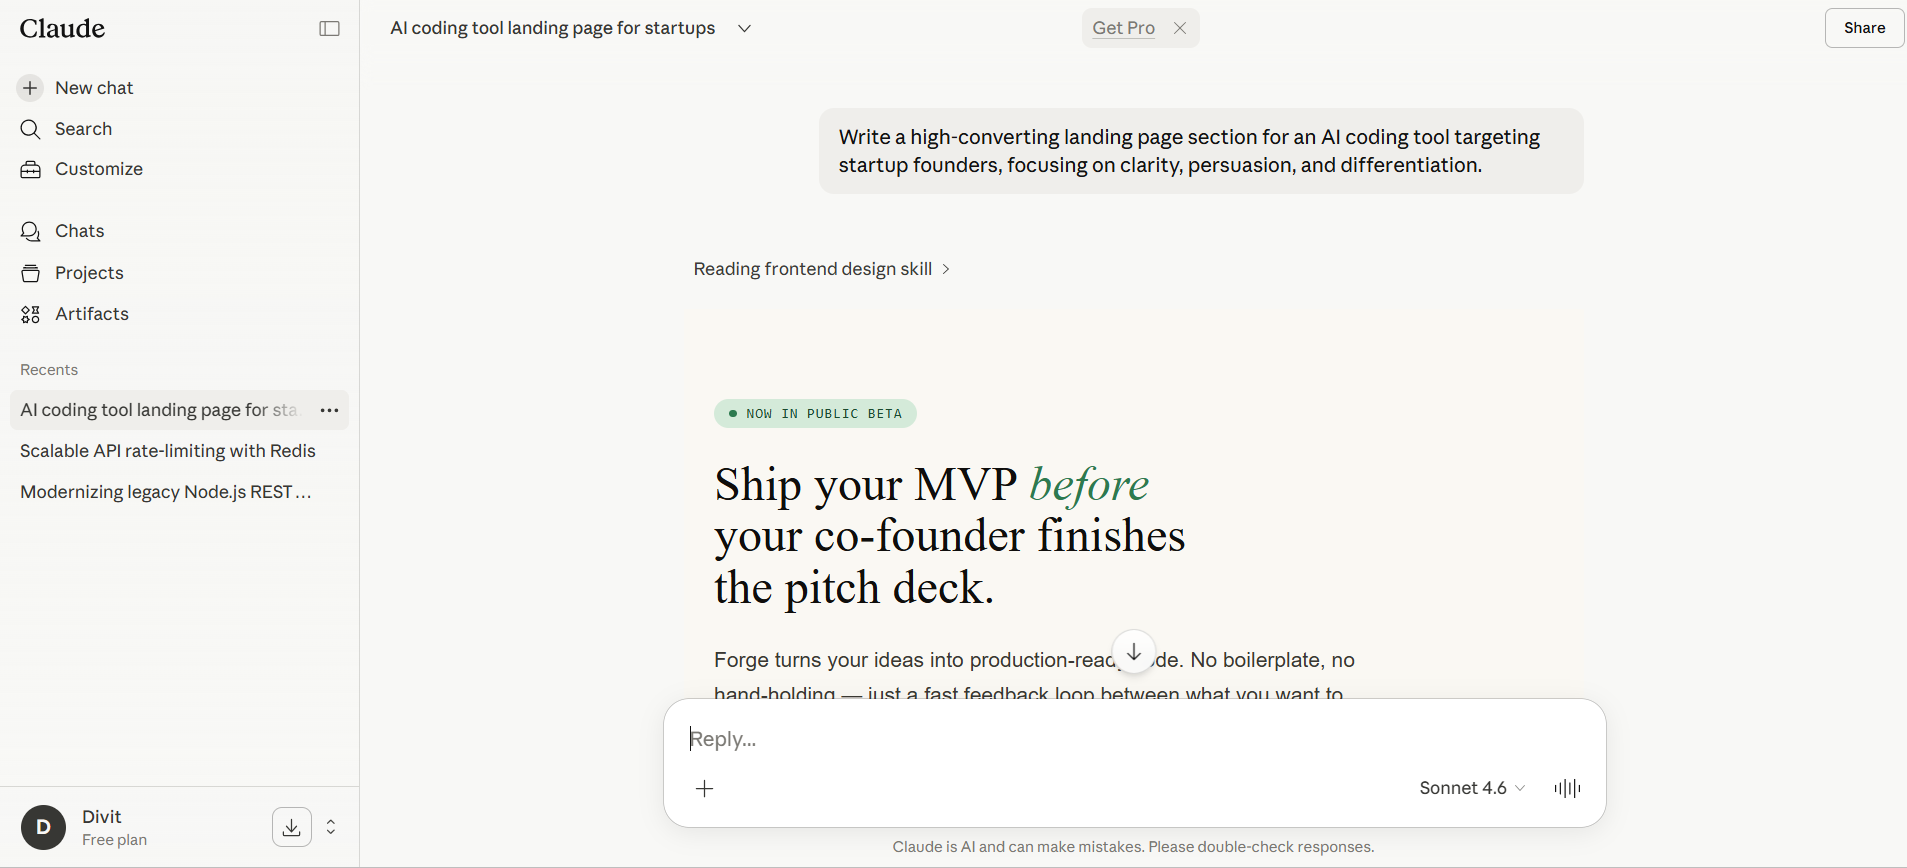Viewport: 1907px width, 868px height.
Task: Collapse the sidebar panel icon
Action: tap(329, 29)
